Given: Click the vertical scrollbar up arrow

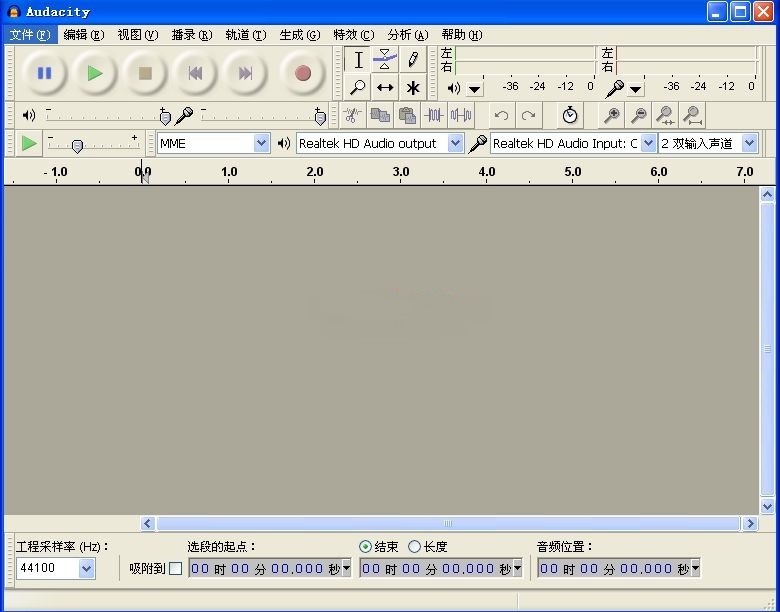Looking at the screenshot, I should coord(767,194).
